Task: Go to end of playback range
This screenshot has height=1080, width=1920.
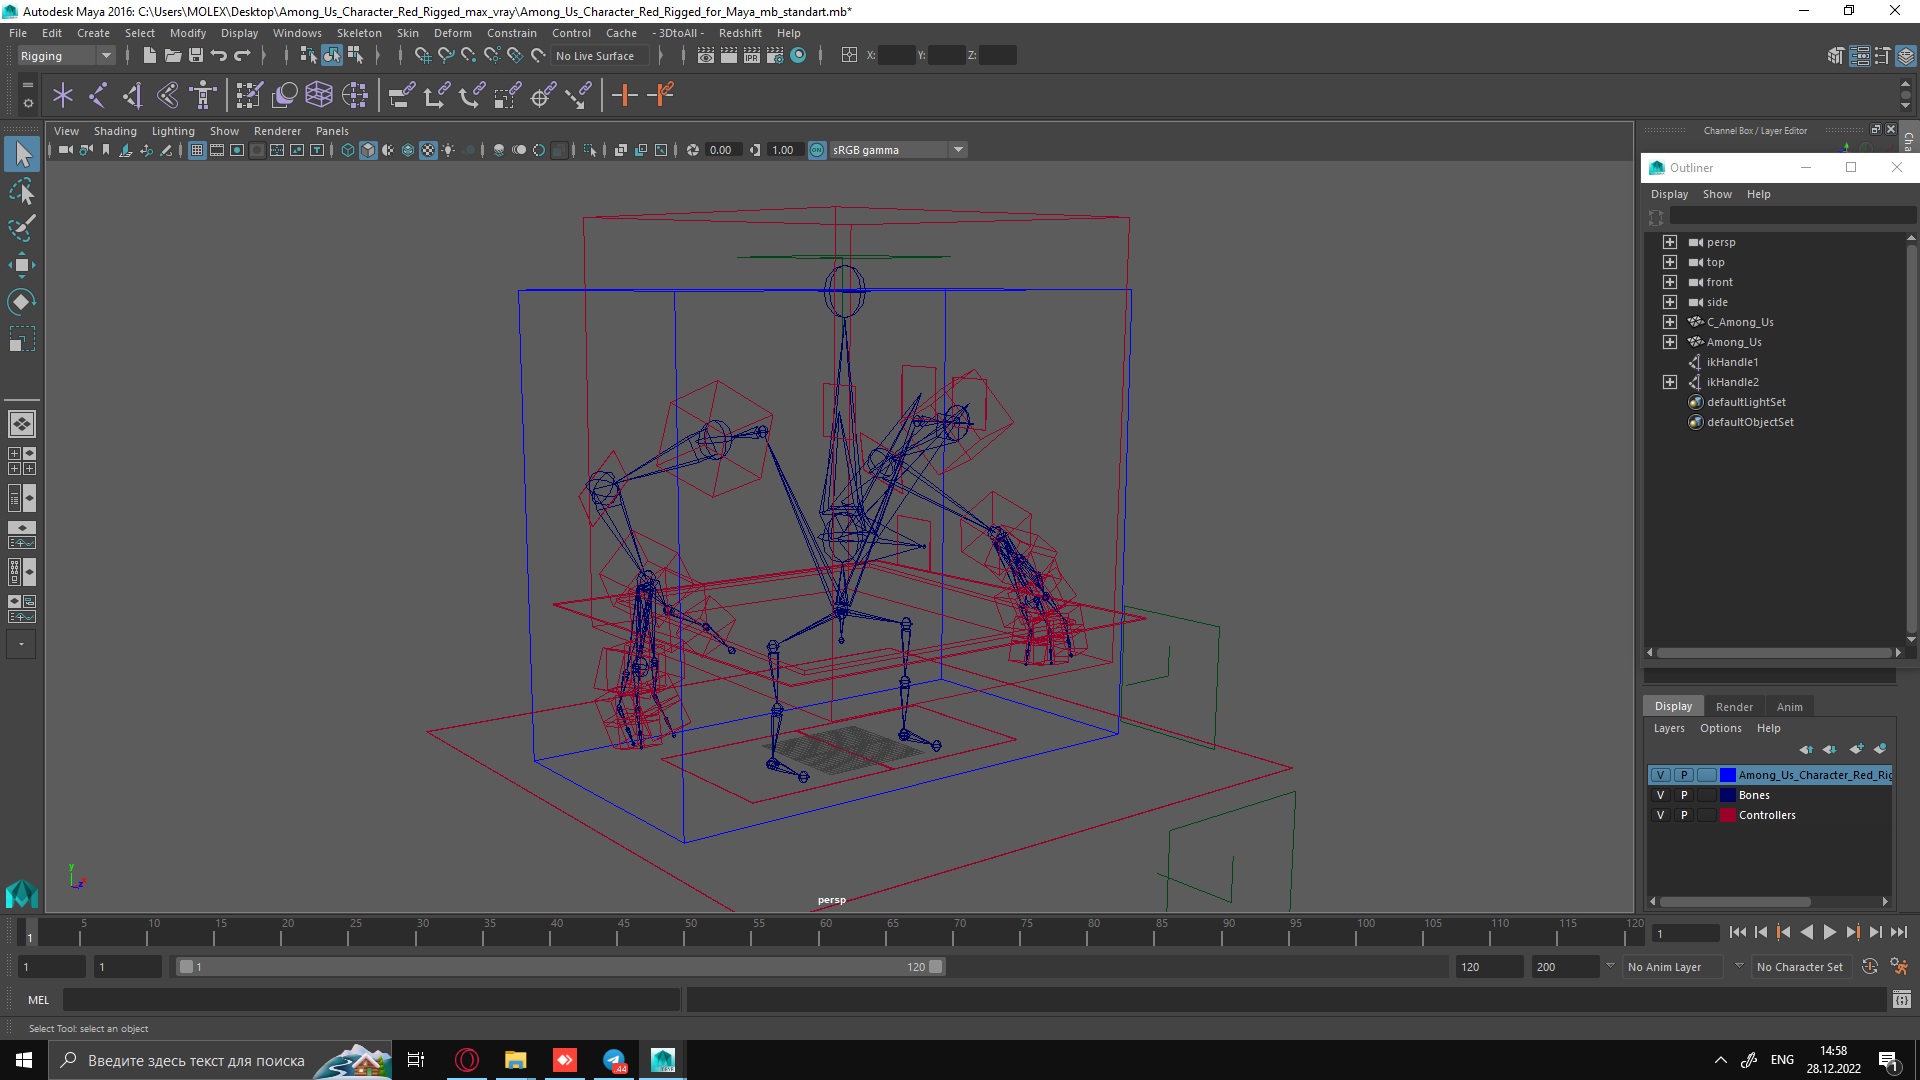Action: pyautogui.click(x=1898, y=932)
